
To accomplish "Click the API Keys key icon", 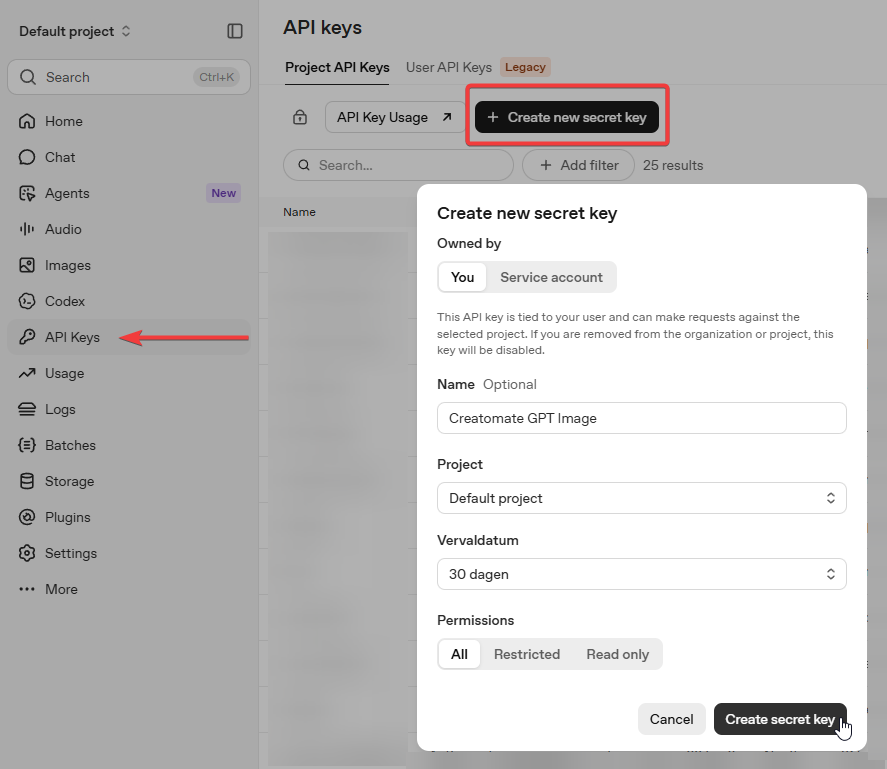I will click(x=27, y=337).
